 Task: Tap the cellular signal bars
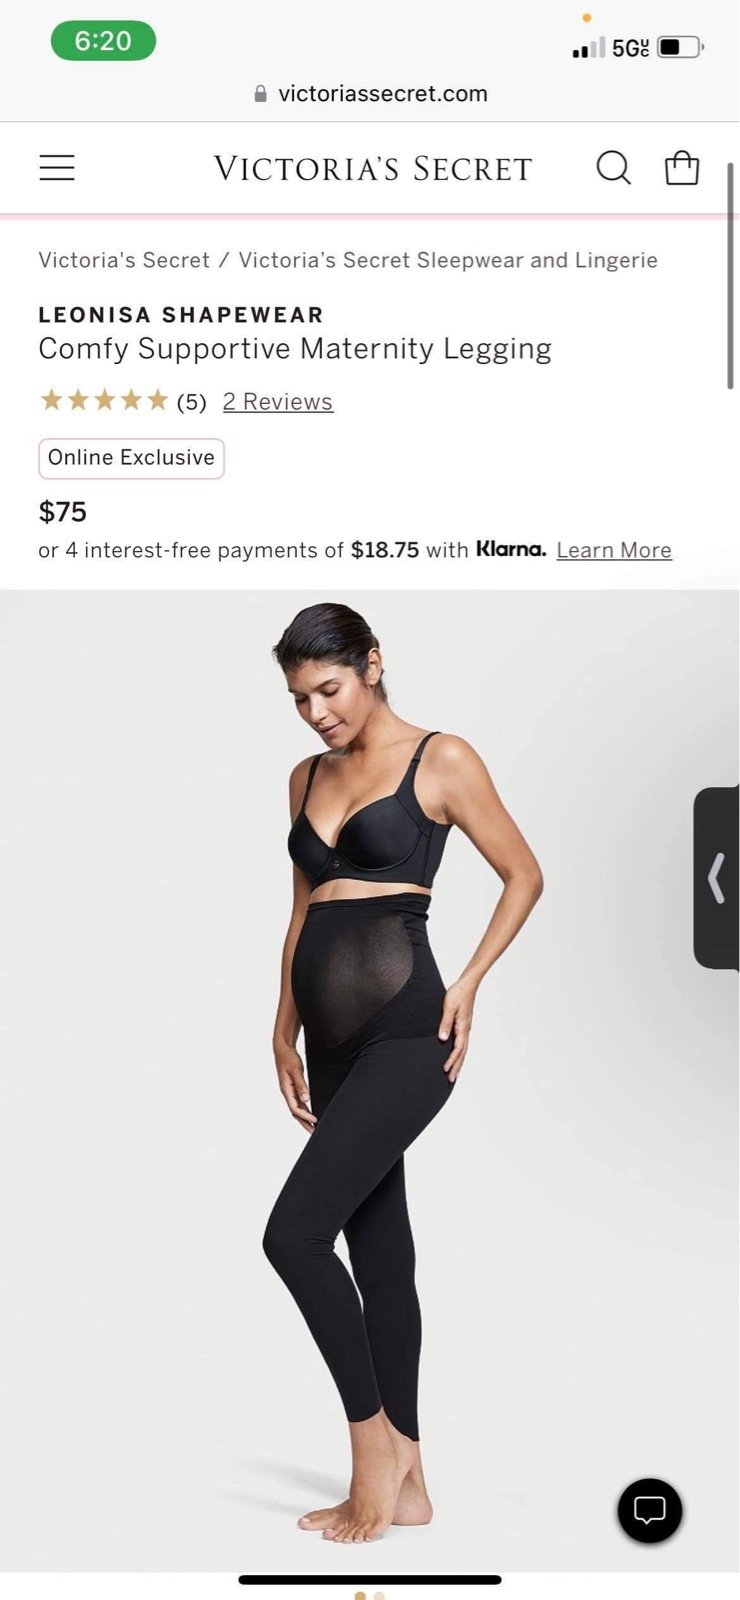[589, 47]
